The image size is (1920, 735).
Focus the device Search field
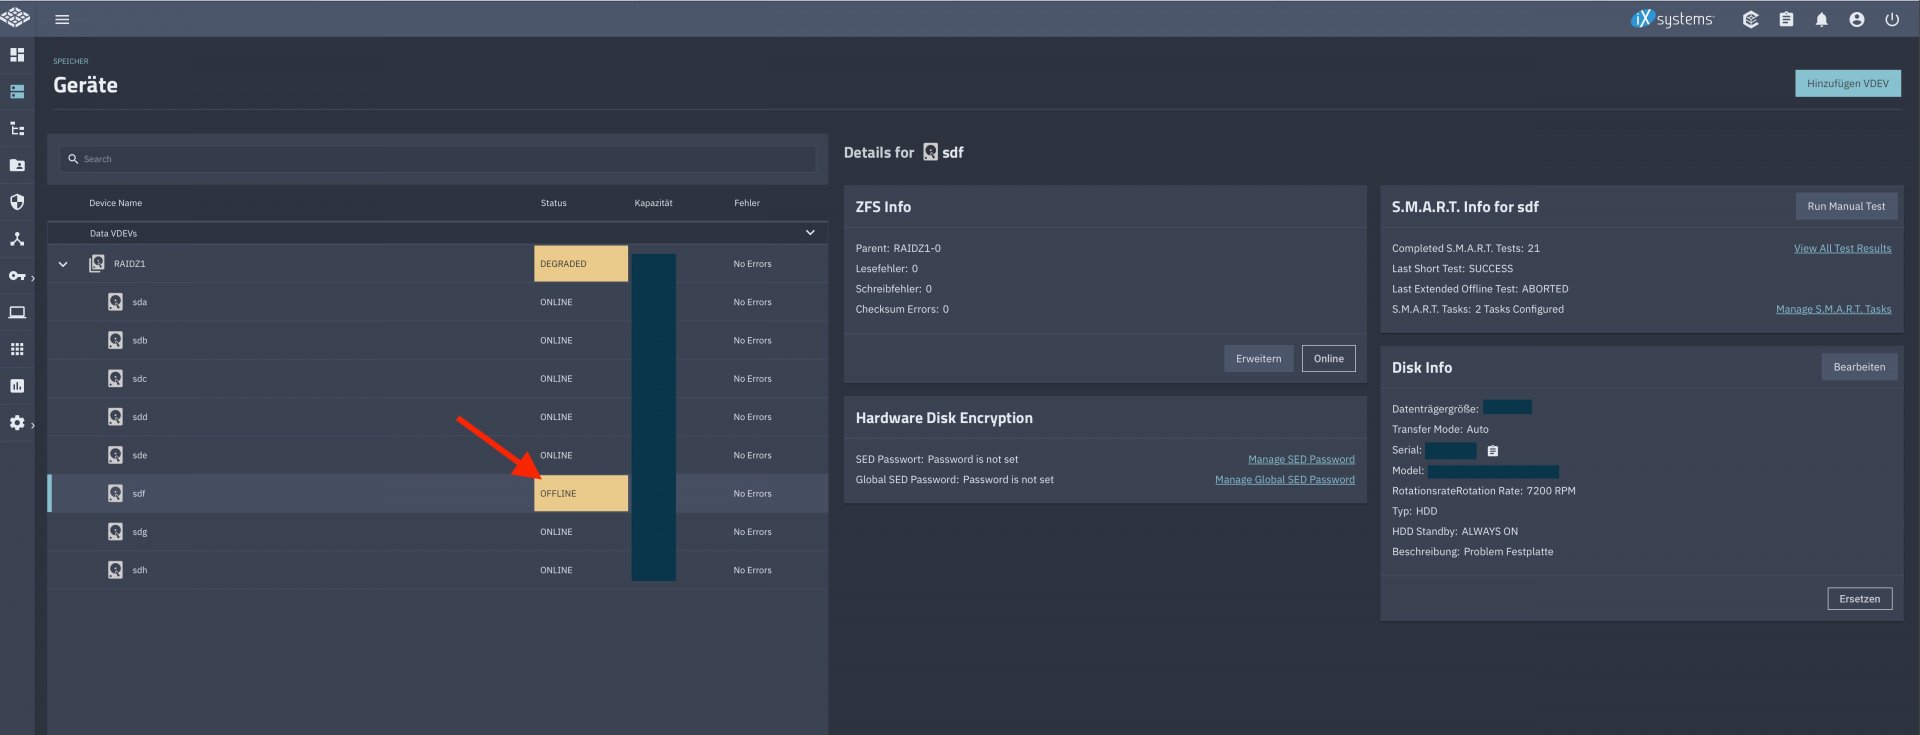(x=437, y=159)
